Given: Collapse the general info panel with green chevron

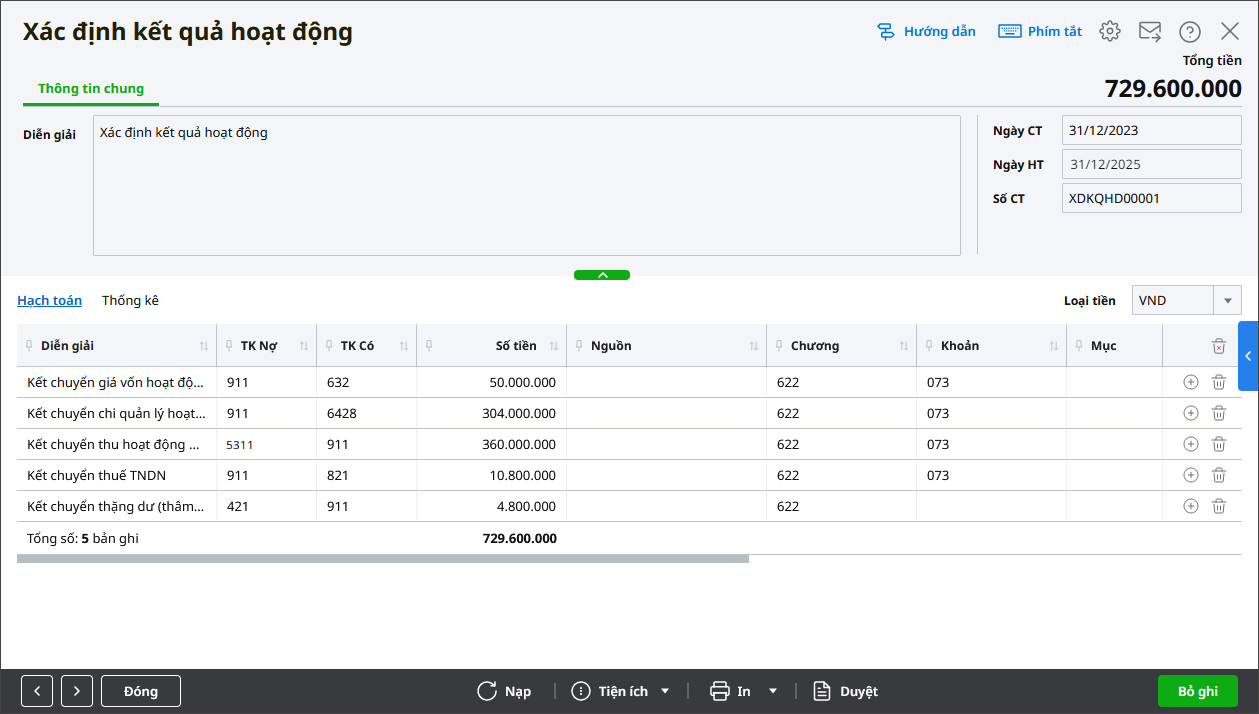Looking at the screenshot, I should coord(602,275).
